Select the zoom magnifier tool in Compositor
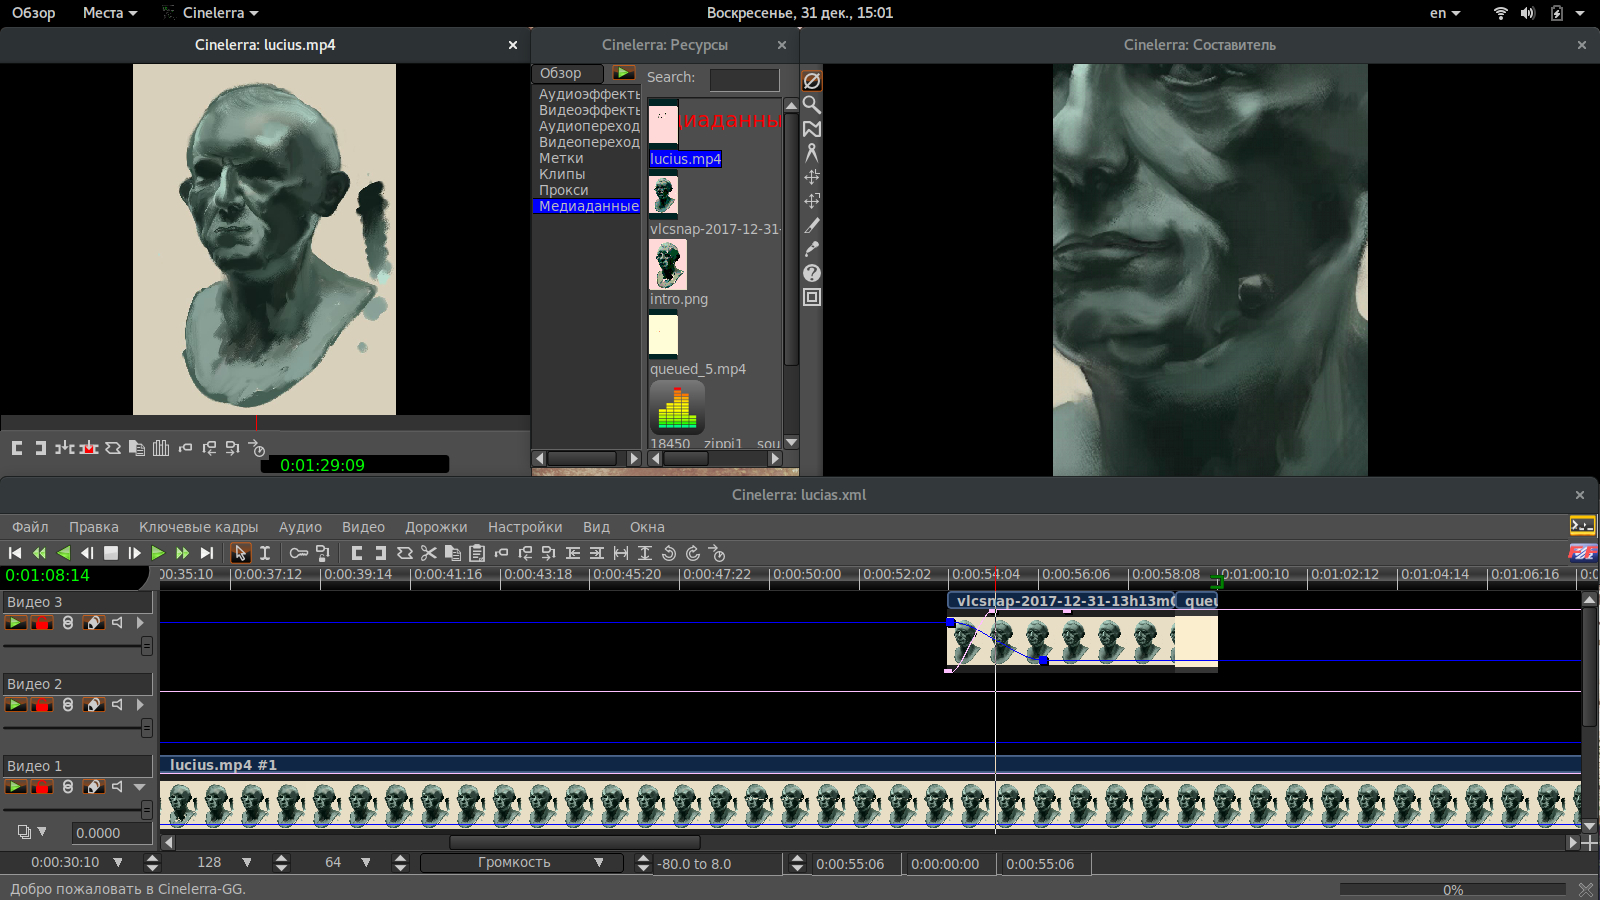The width and height of the screenshot is (1600, 900). click(812, 105)
